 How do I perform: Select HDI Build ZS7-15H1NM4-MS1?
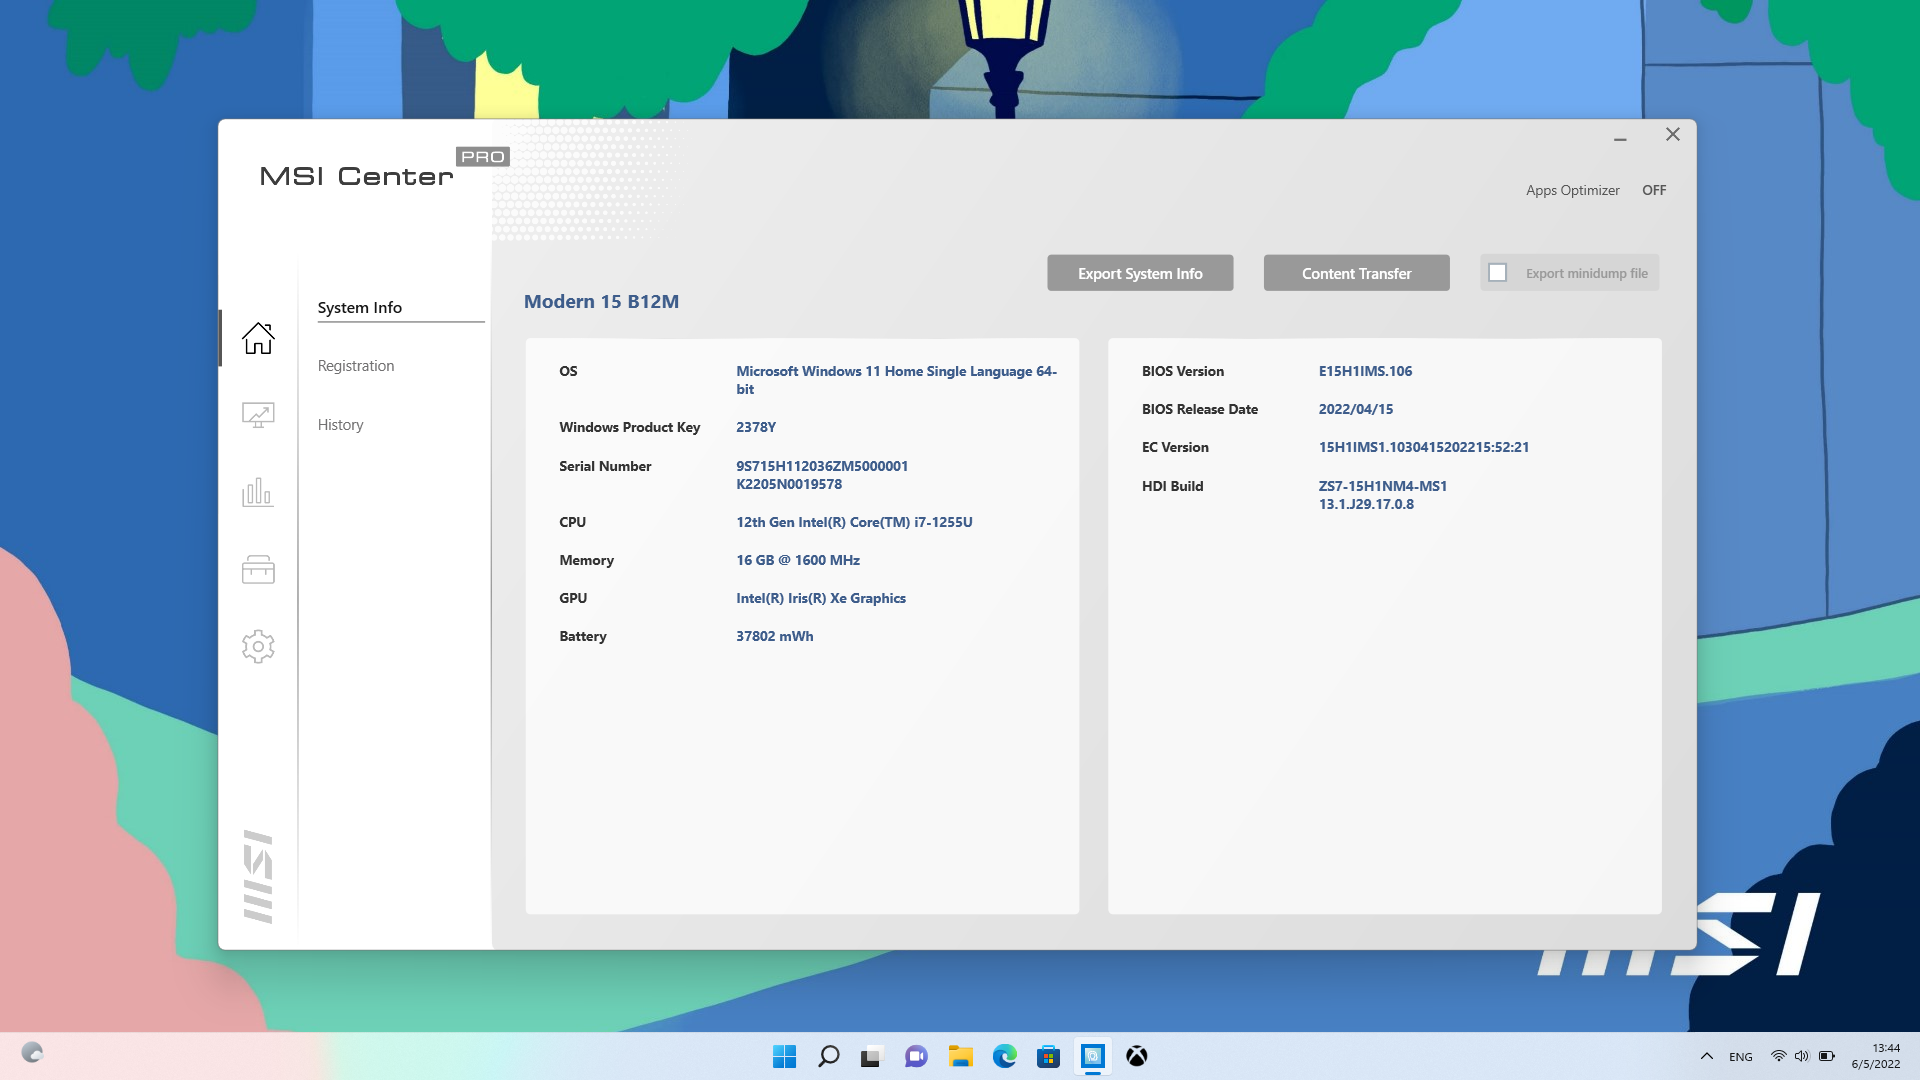[x=1382, y=486]
